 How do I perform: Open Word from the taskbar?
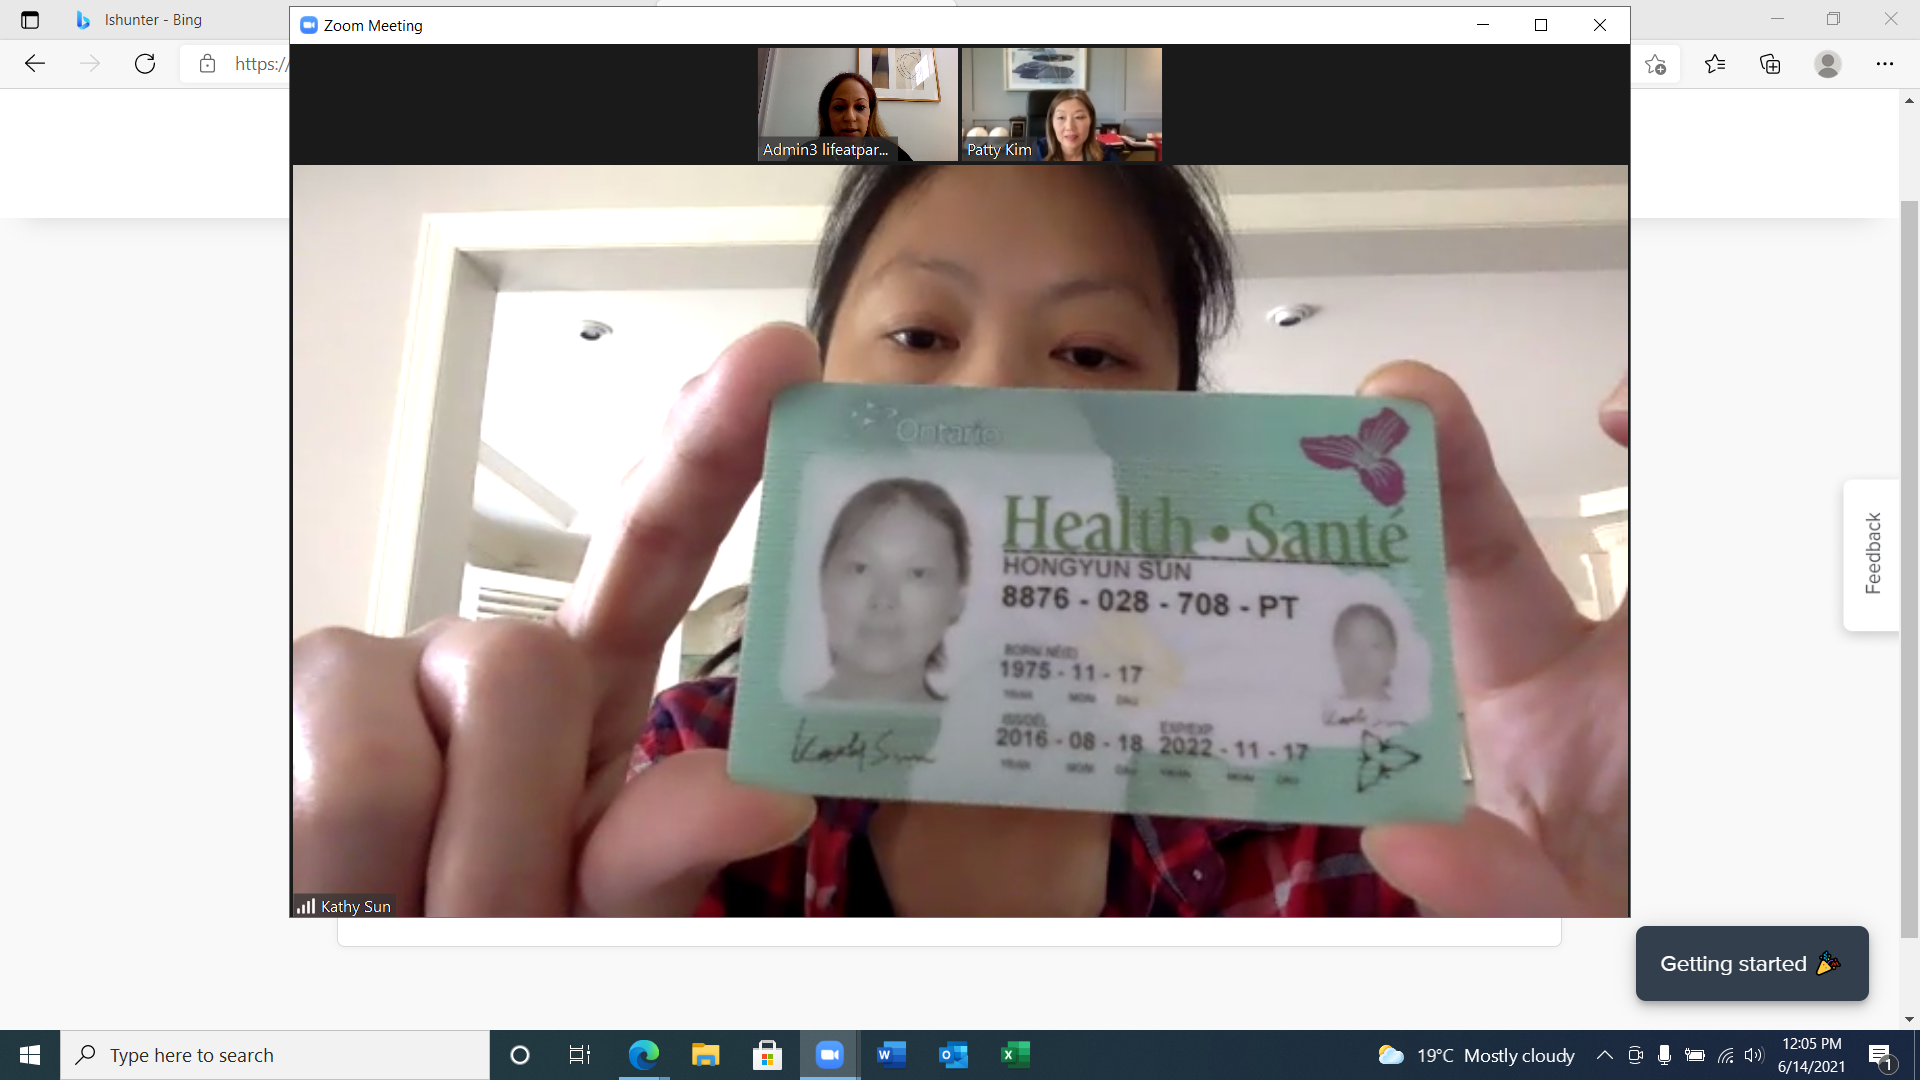pyautogui.click(x=891, y=1055)
